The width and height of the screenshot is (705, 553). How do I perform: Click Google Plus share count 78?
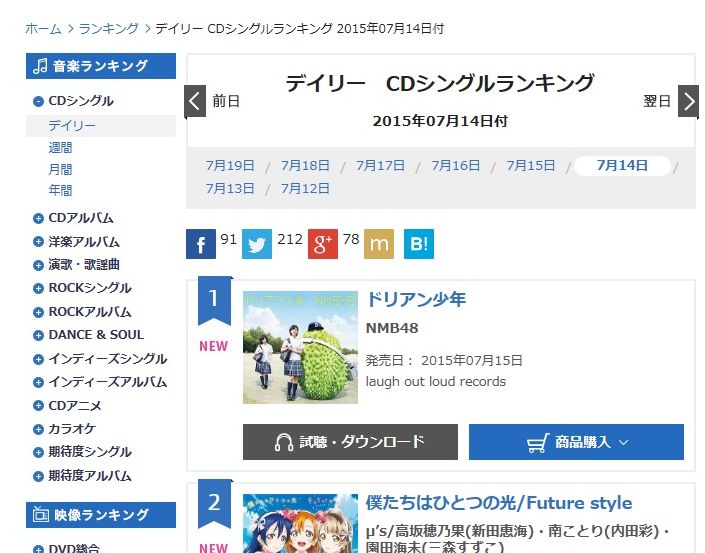point(351,239)
